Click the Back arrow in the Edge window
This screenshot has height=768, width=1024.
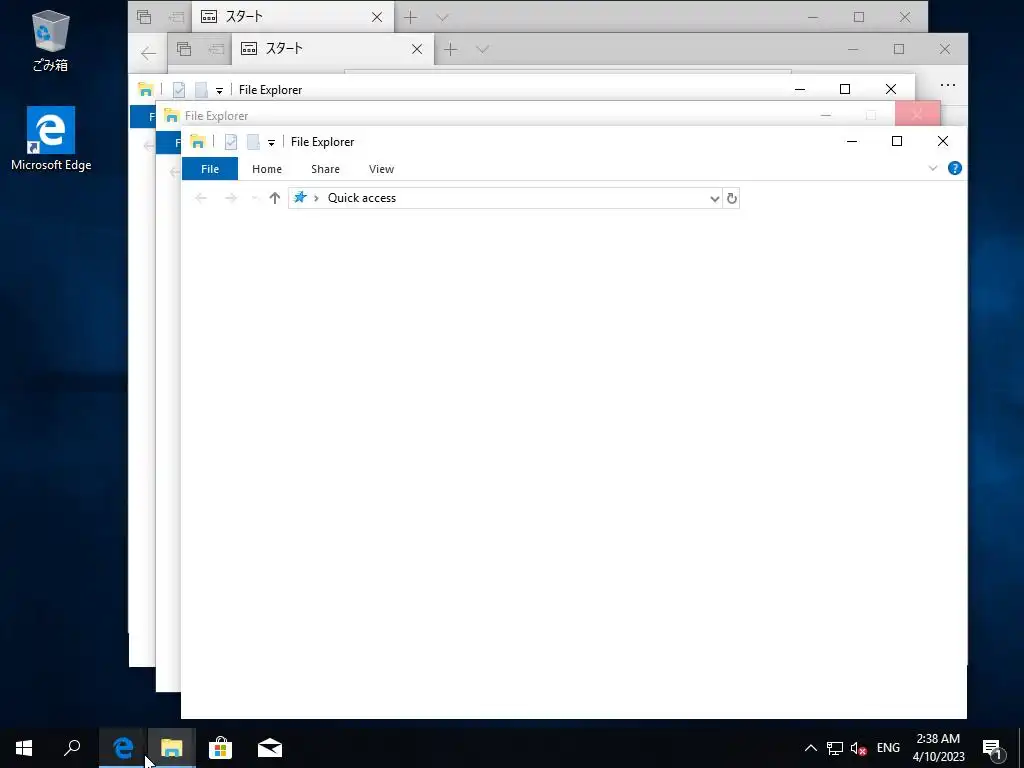click(x=148, y=53)
